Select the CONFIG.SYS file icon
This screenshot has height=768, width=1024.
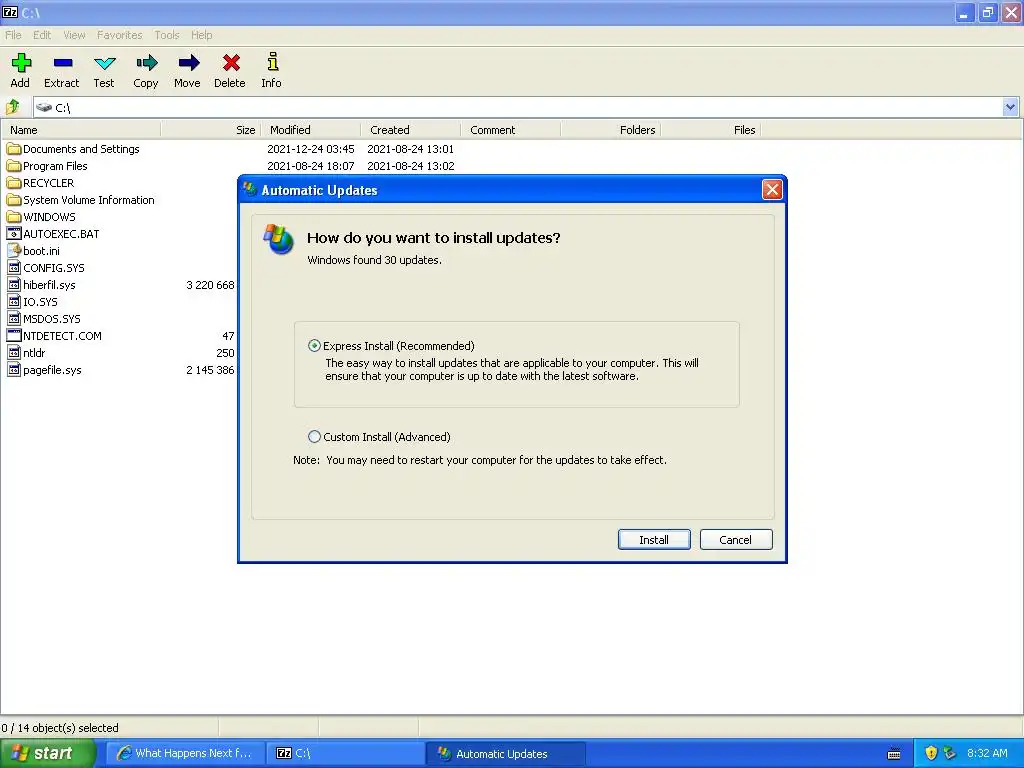point(14,268)
